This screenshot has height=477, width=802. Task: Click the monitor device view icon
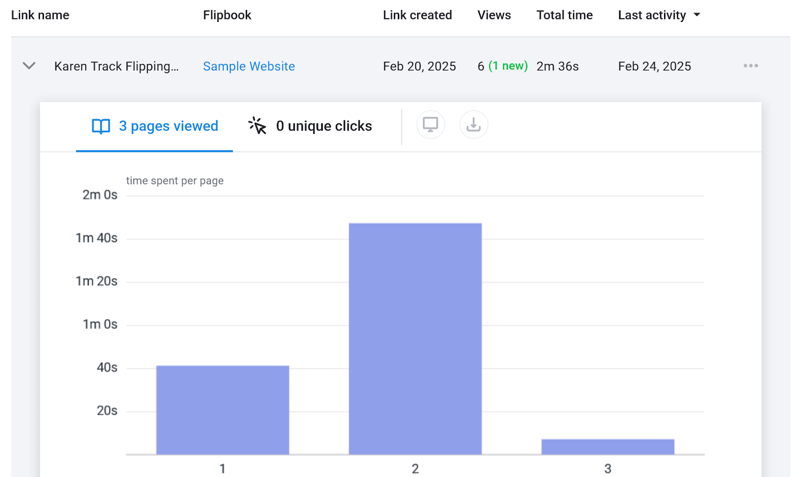pyautogui.click(x=430, y=125)
